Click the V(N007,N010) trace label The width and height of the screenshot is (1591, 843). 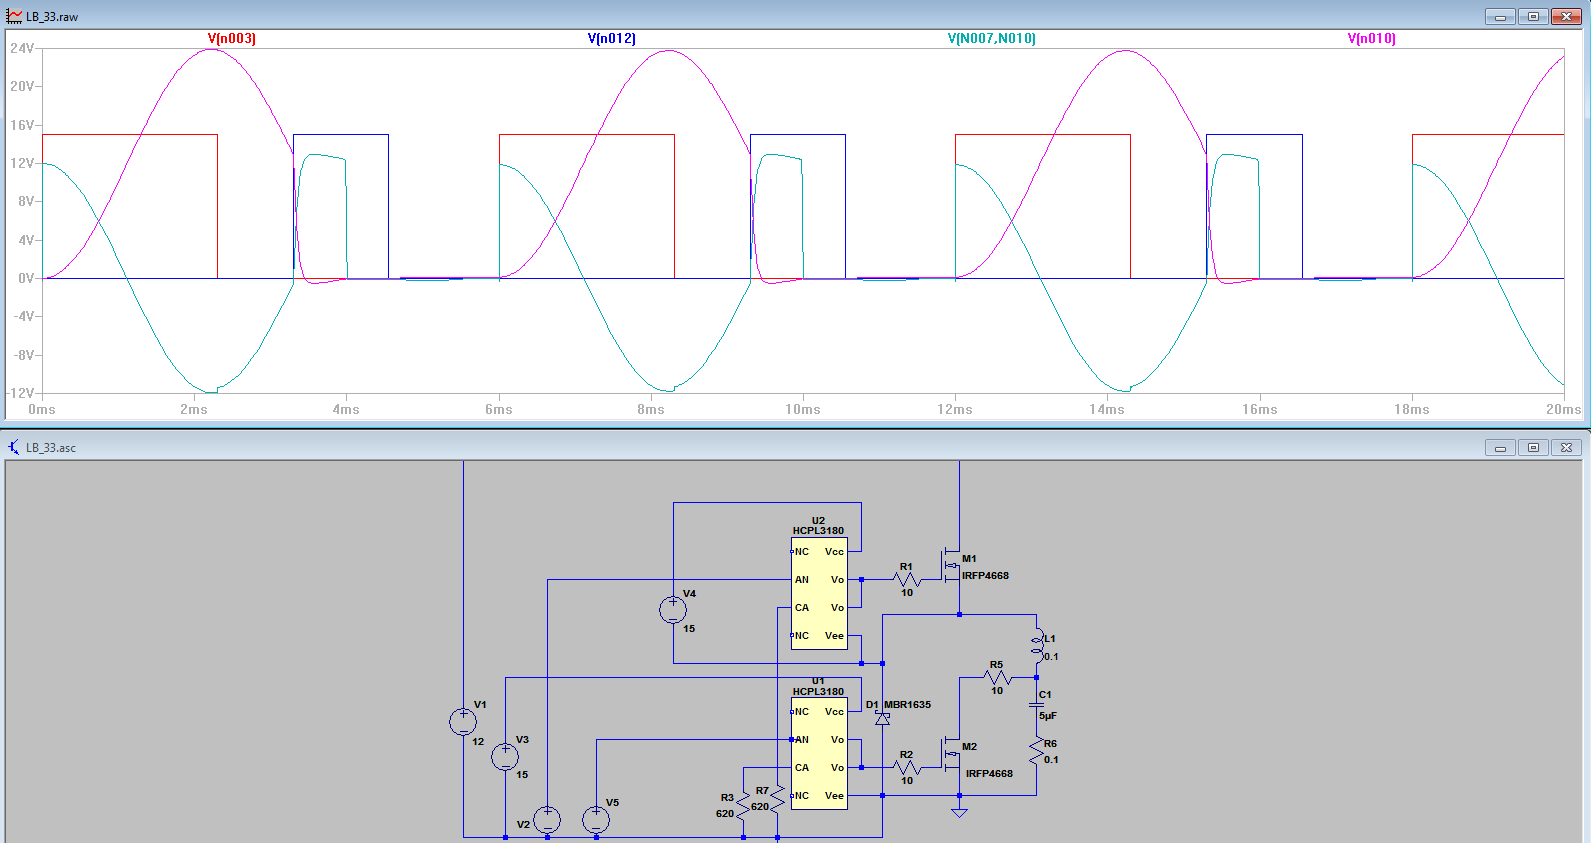(991, 38)
